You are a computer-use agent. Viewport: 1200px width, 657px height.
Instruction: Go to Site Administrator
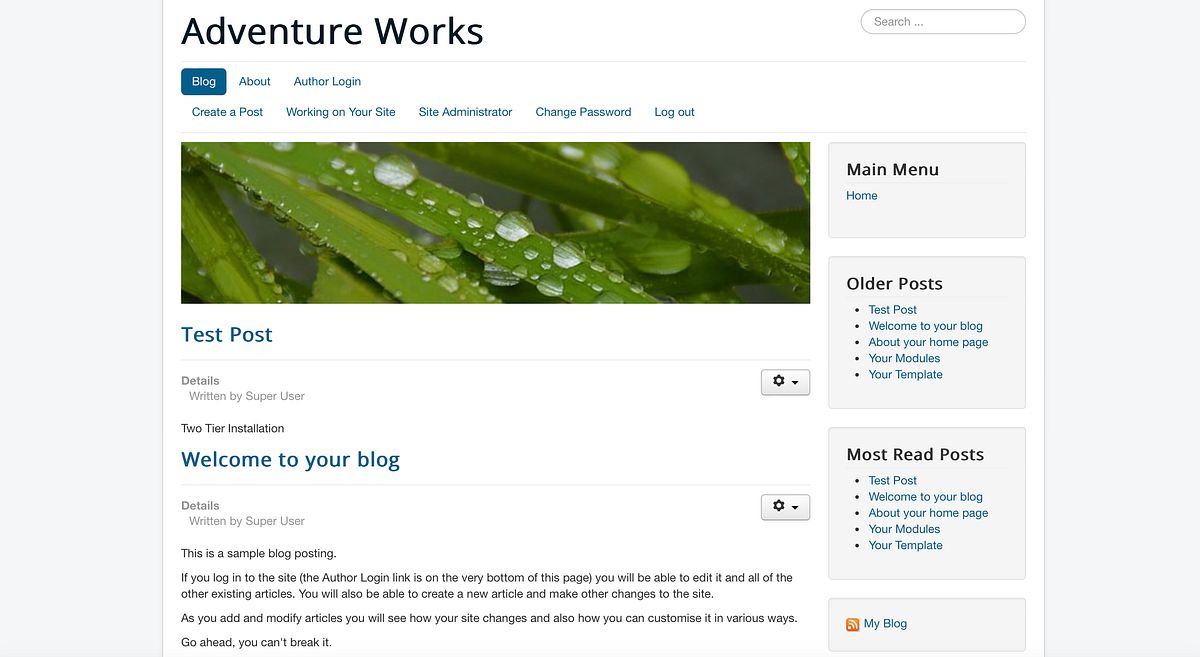[x=465, y=112]
